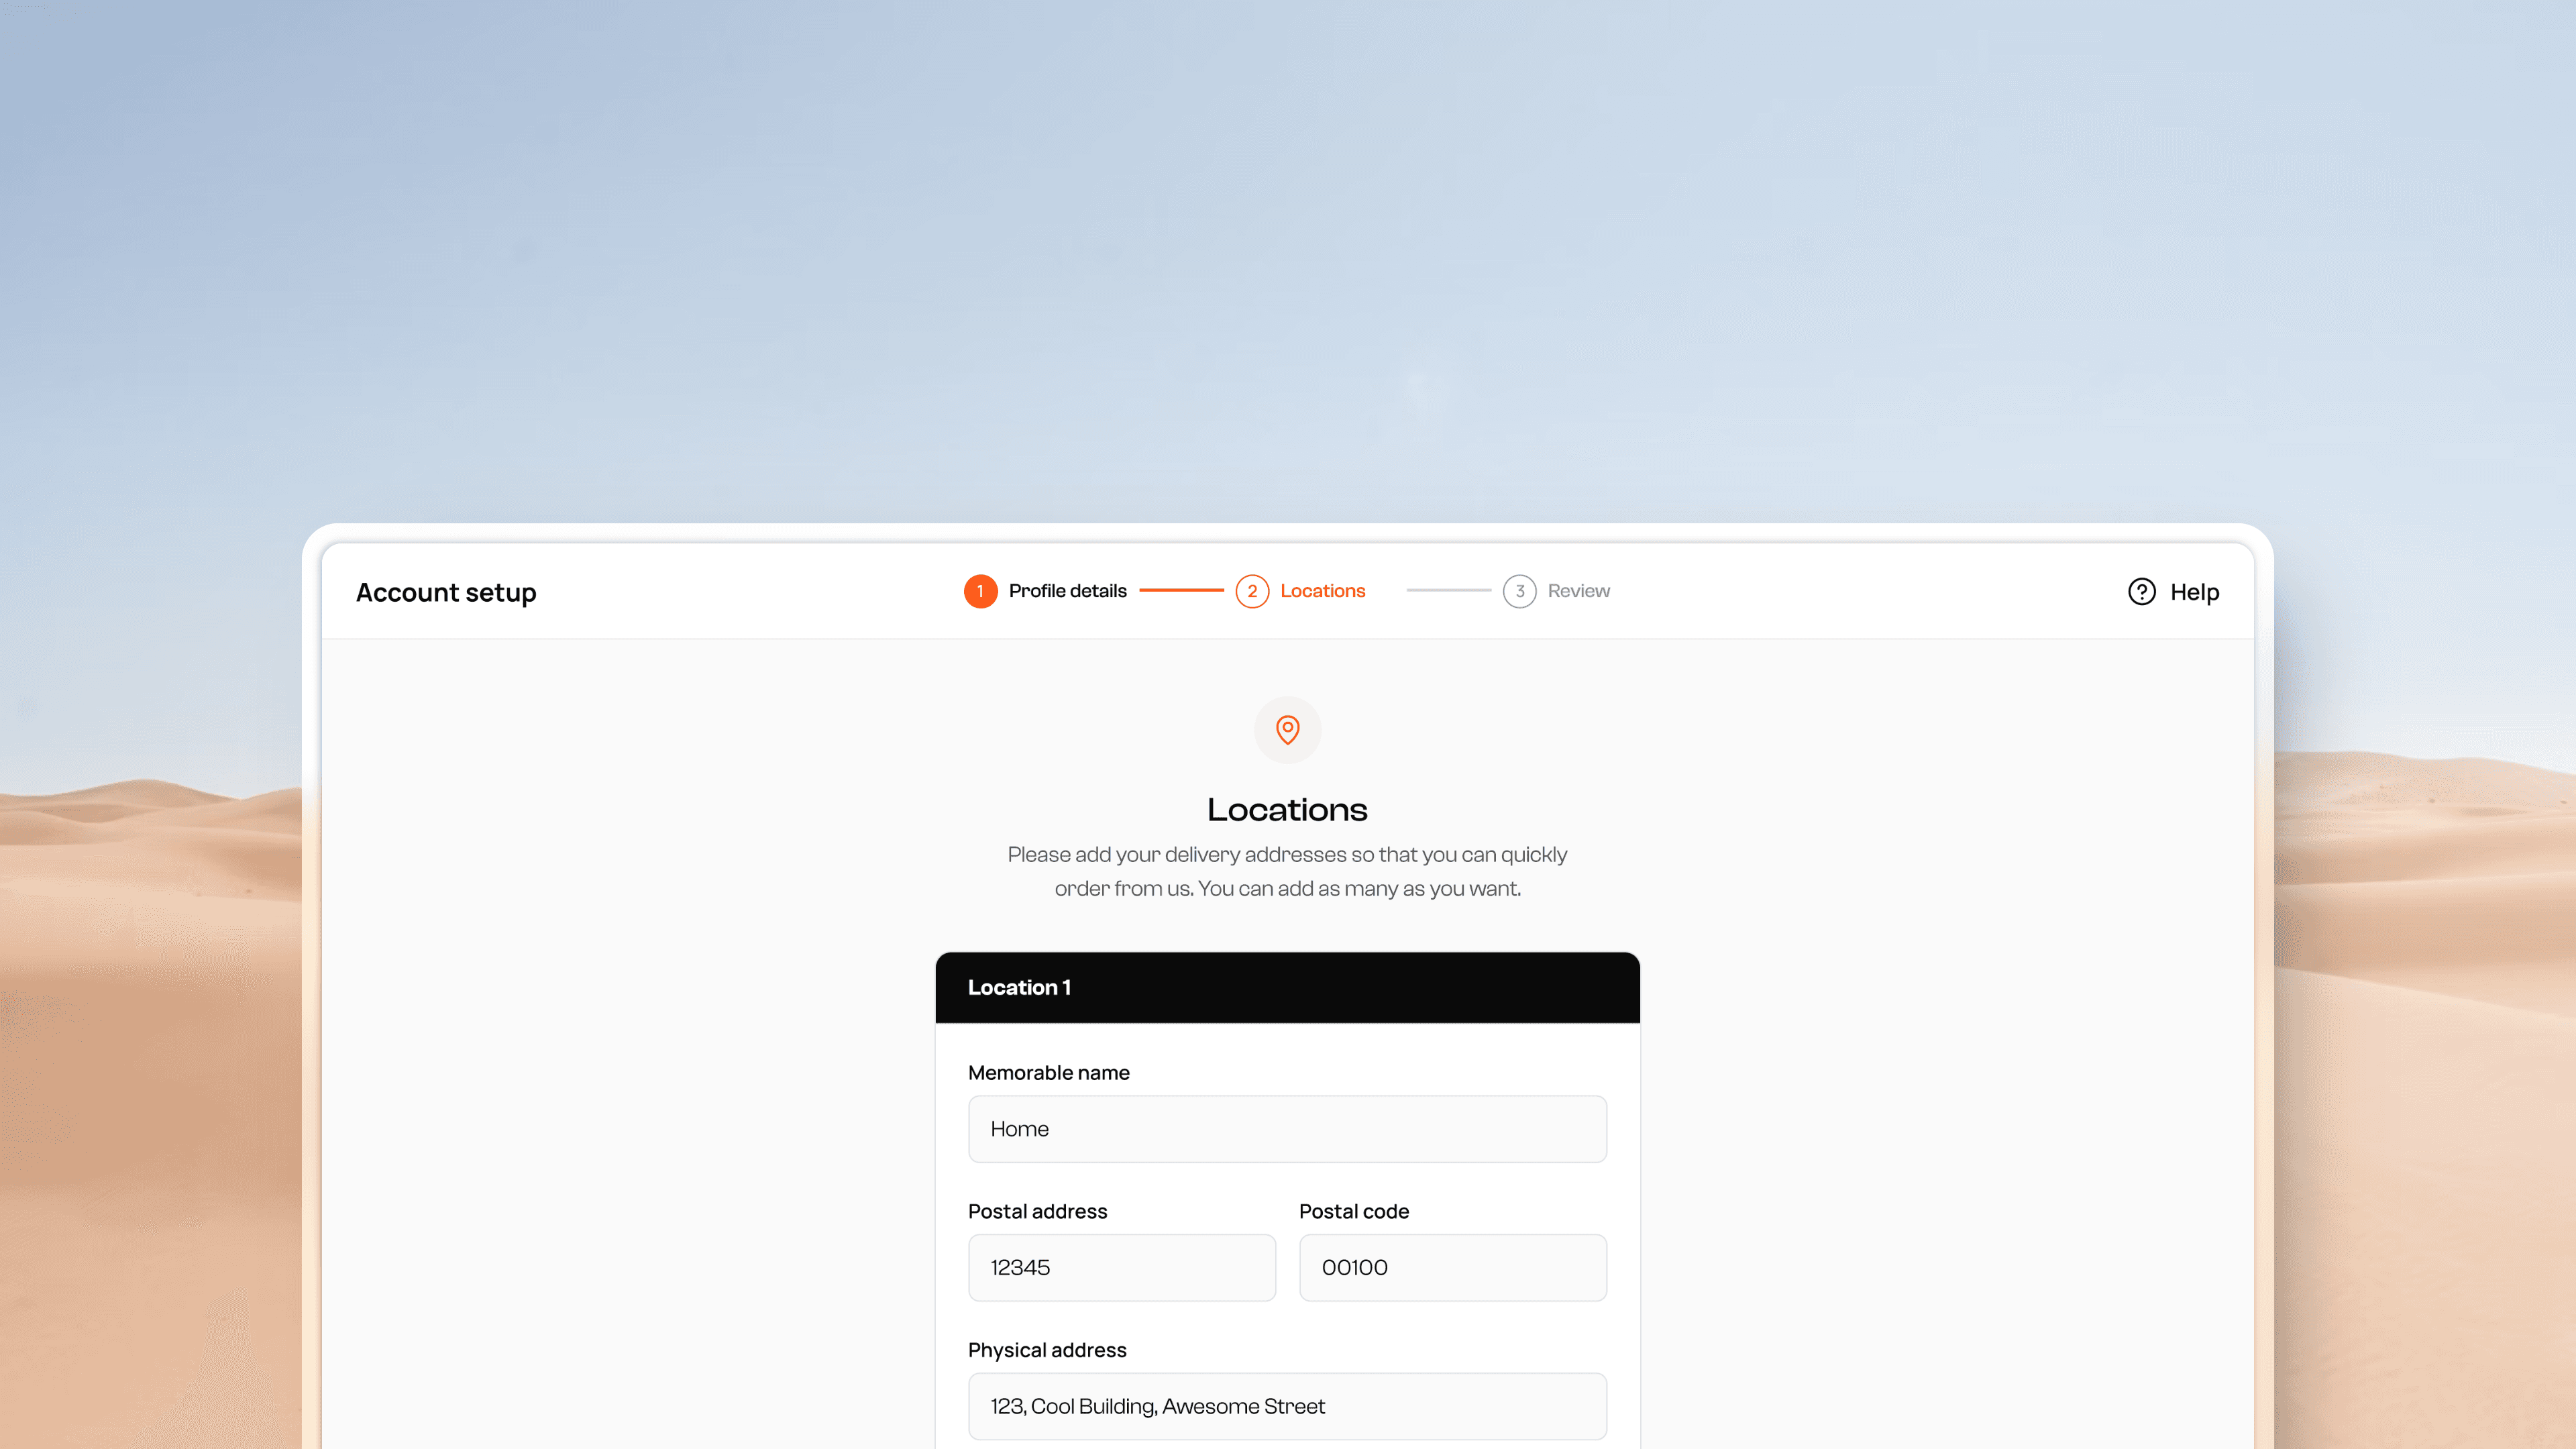Select step 1 circle in the stepper

[x=980, y=591]
